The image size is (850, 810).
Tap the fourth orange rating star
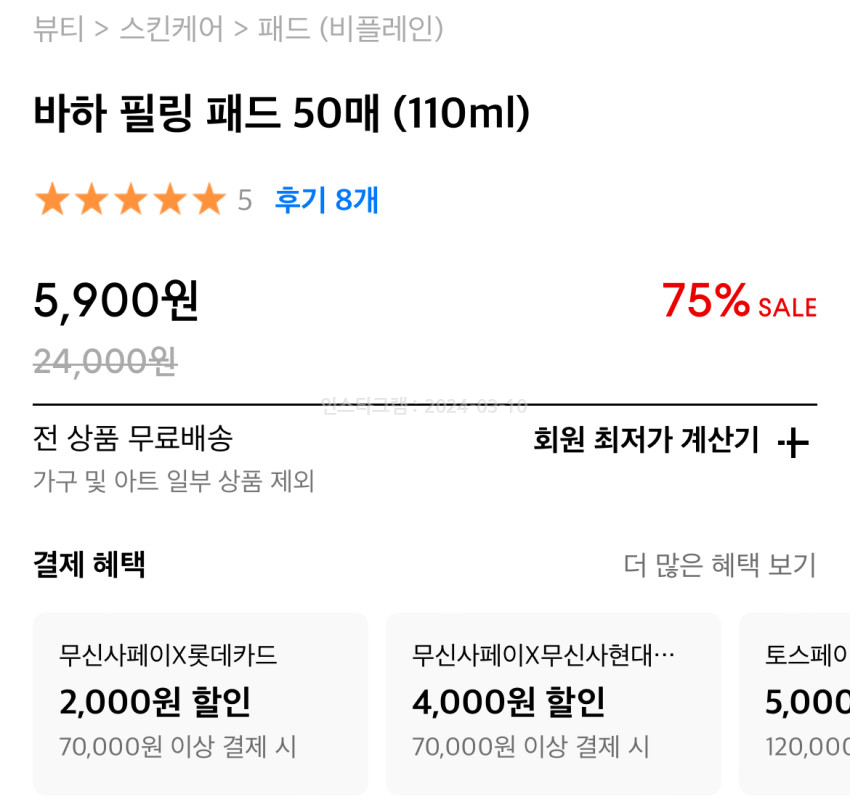[x=170, y=201]
